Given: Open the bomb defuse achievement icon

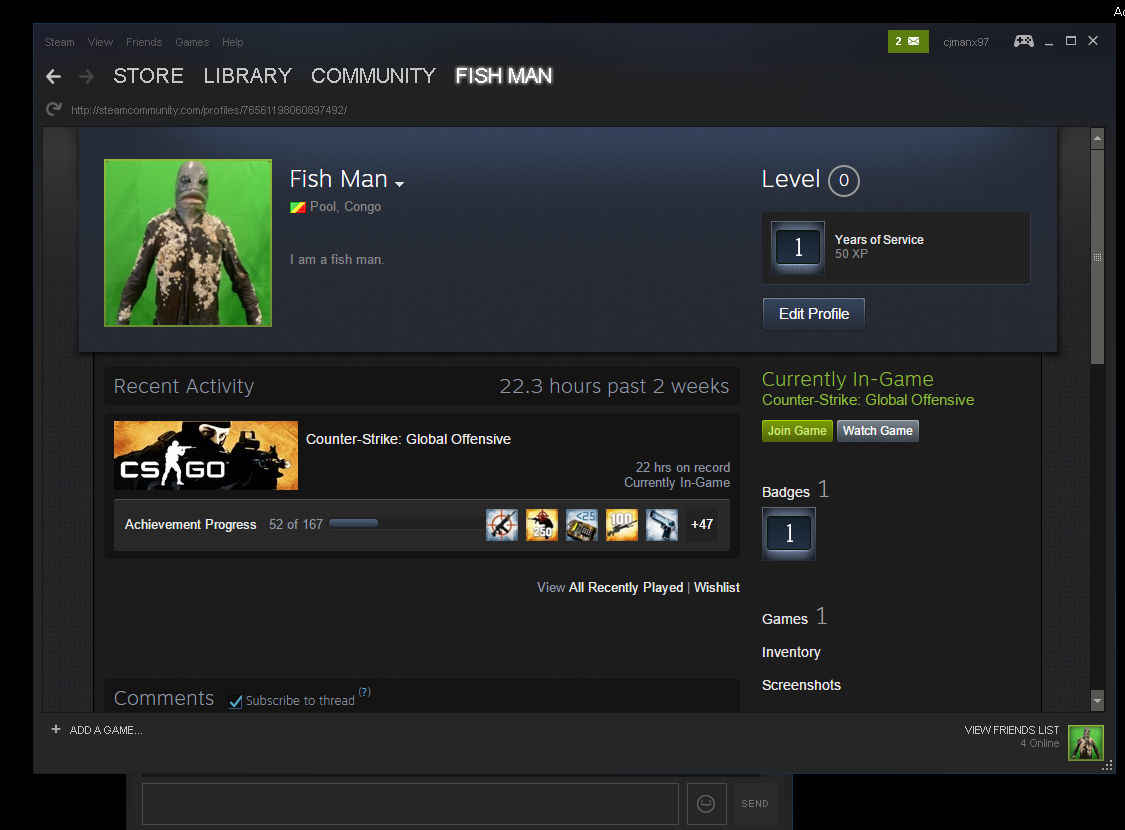Looking at the screenshot, I should click(x=582, y=524).
